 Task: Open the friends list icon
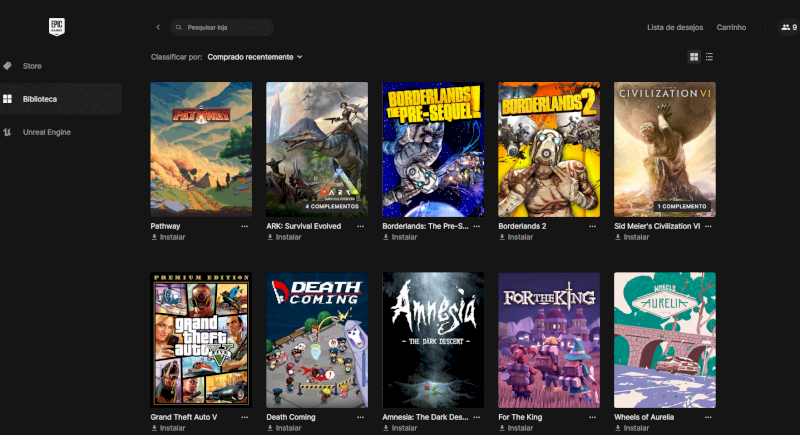pos(785,27)
